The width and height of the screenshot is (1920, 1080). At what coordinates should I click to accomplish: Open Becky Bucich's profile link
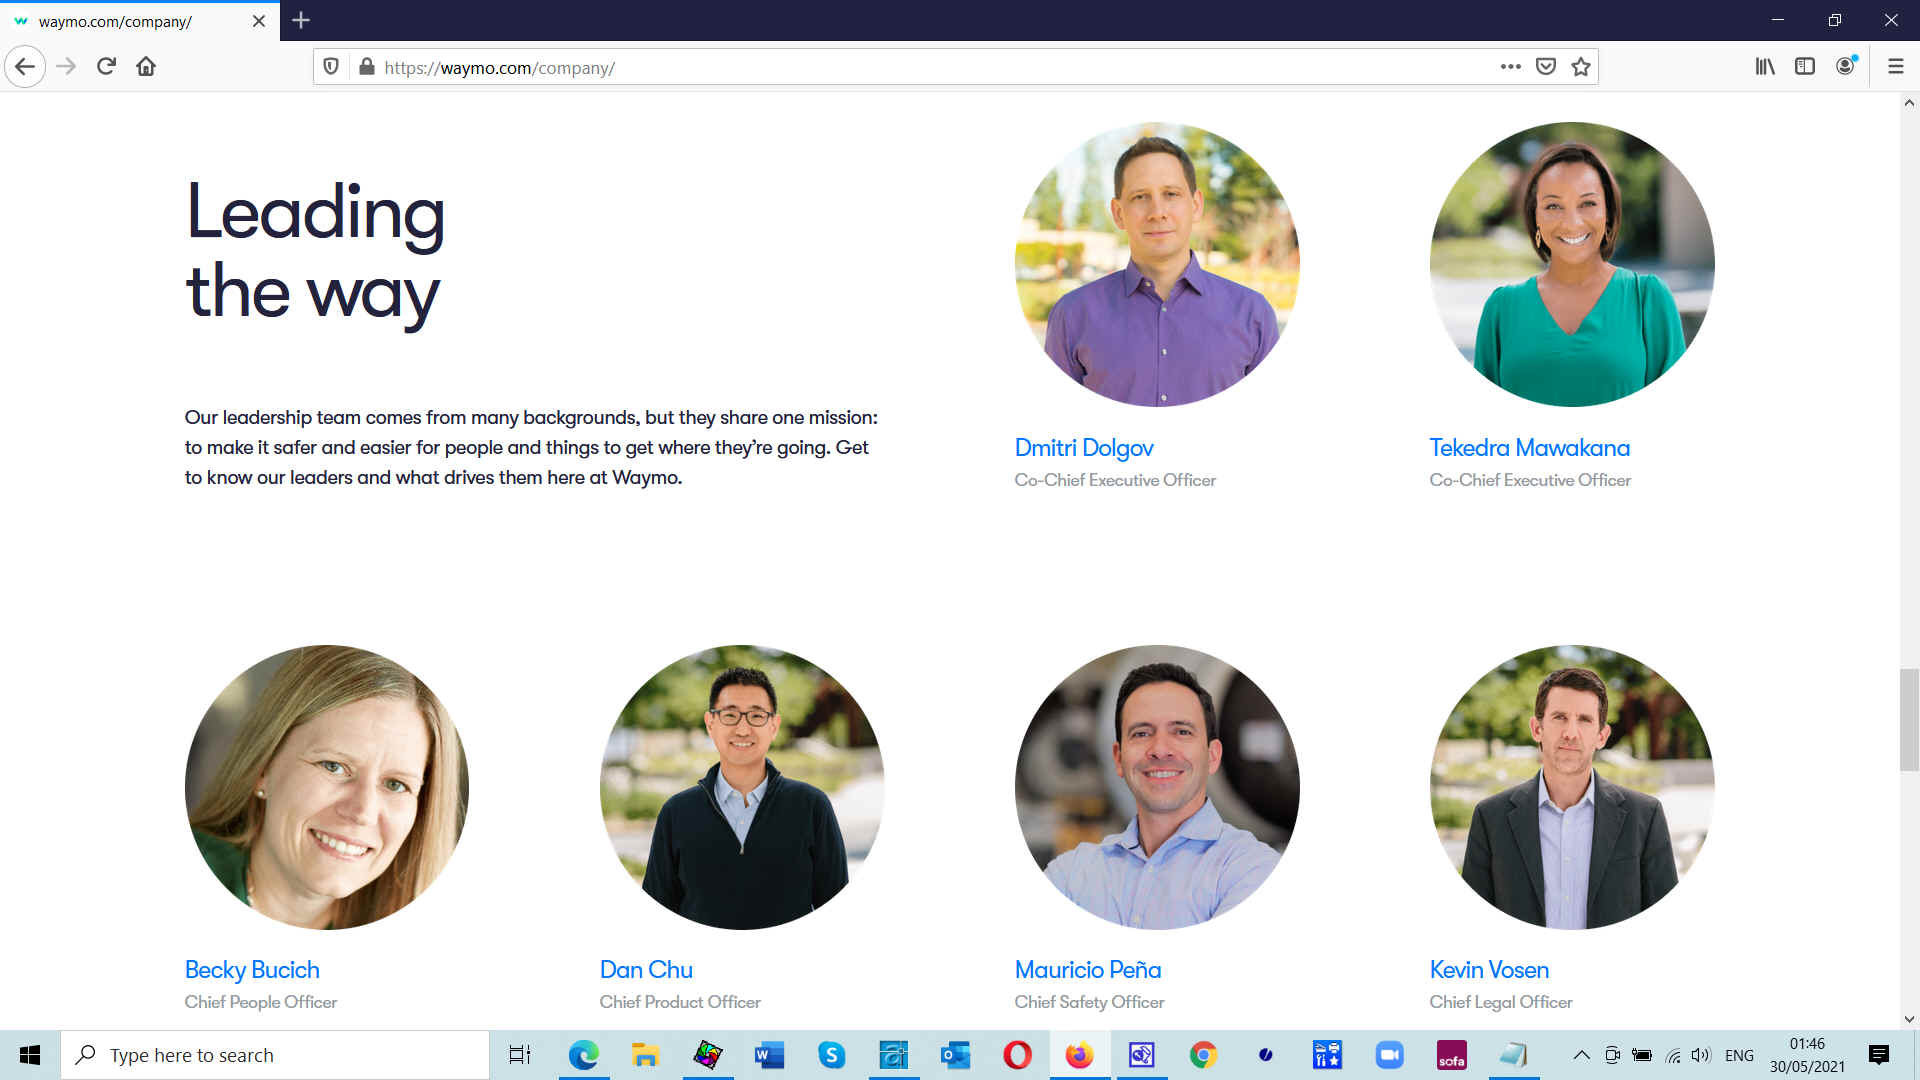(252, 970)
